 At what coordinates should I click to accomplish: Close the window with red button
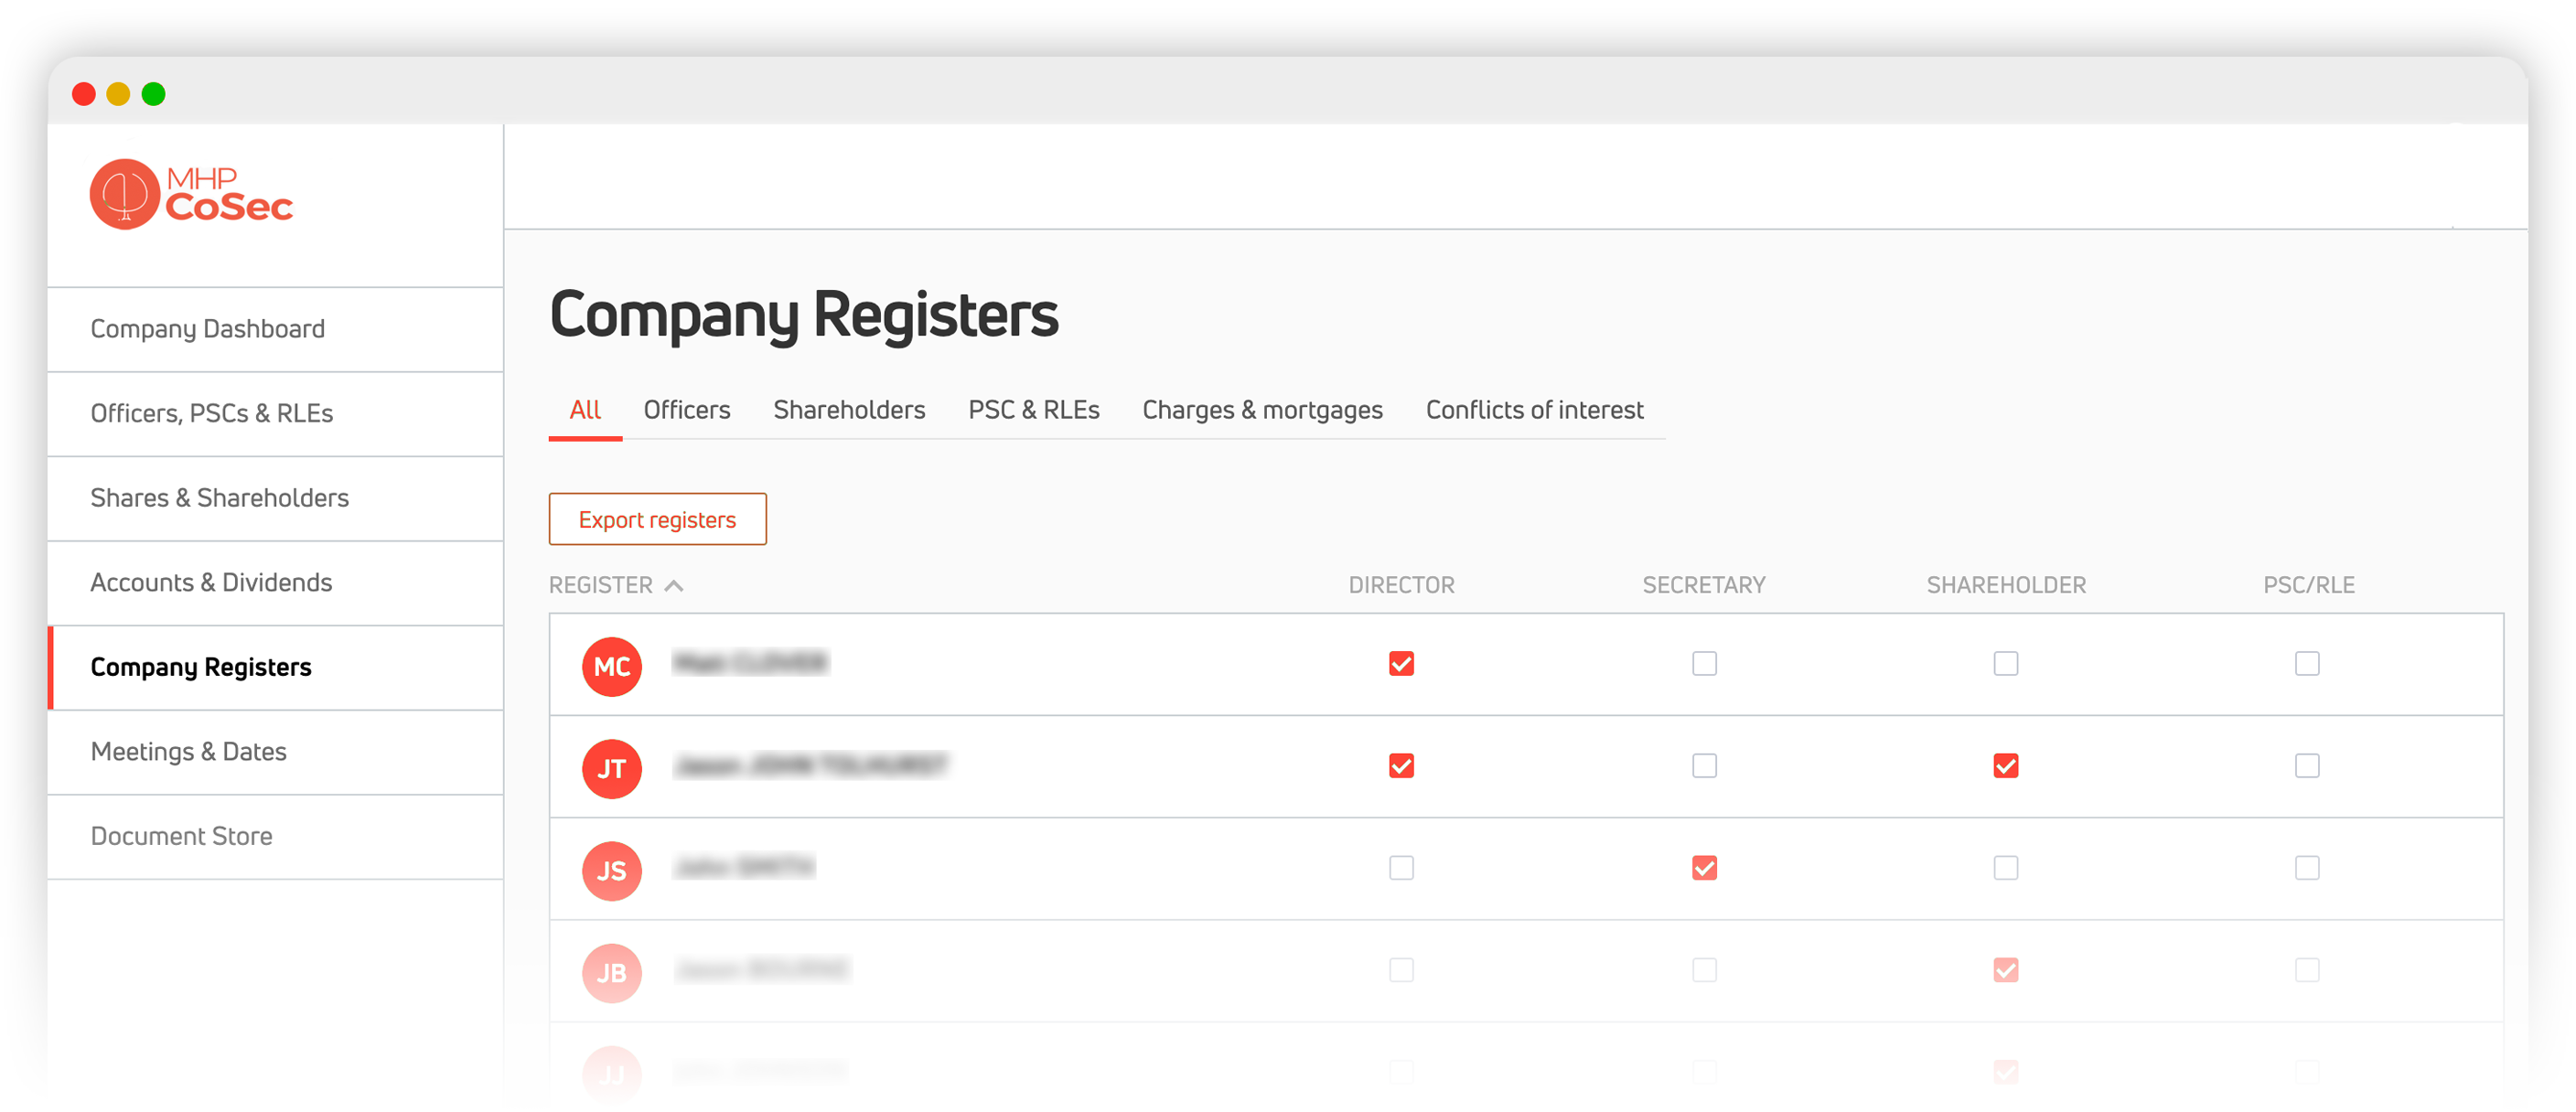click(84, 94)
